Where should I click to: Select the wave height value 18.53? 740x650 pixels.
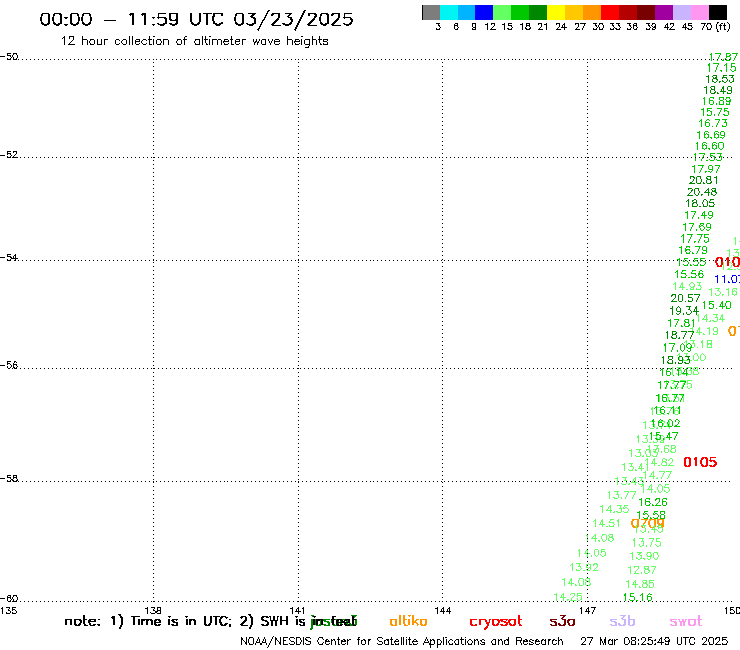pyautogui.click(x=720, y=79)
